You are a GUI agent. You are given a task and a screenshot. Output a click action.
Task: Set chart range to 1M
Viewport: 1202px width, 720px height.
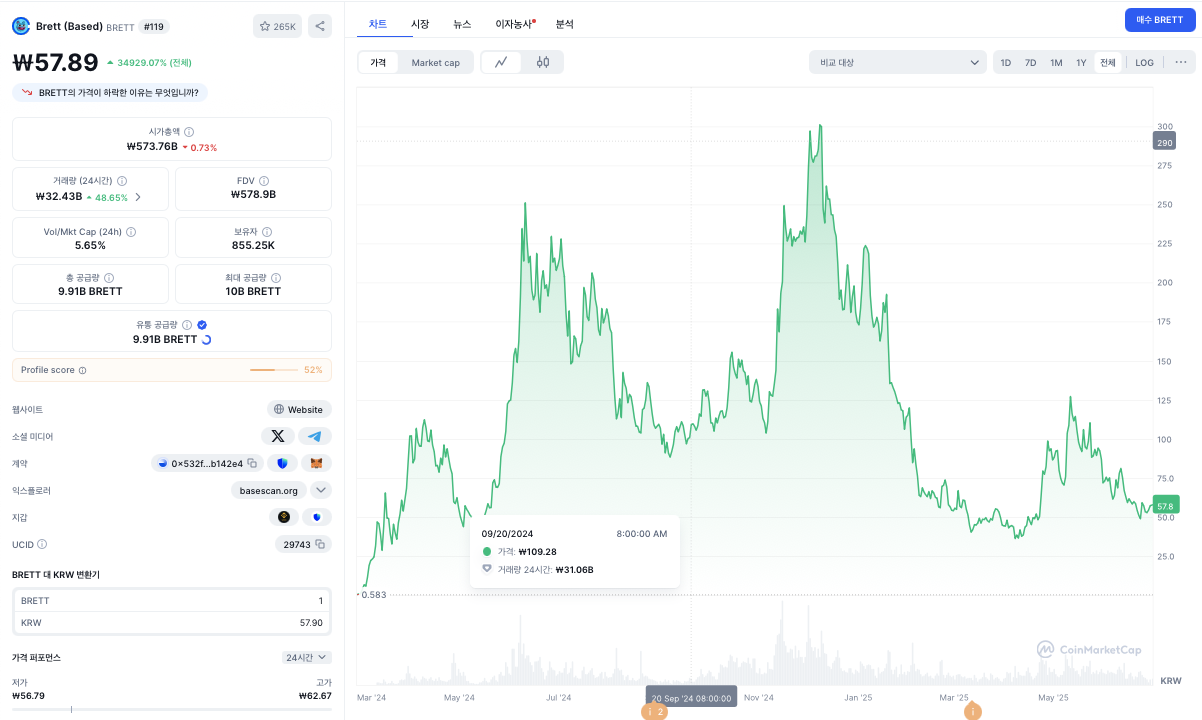1056,62
